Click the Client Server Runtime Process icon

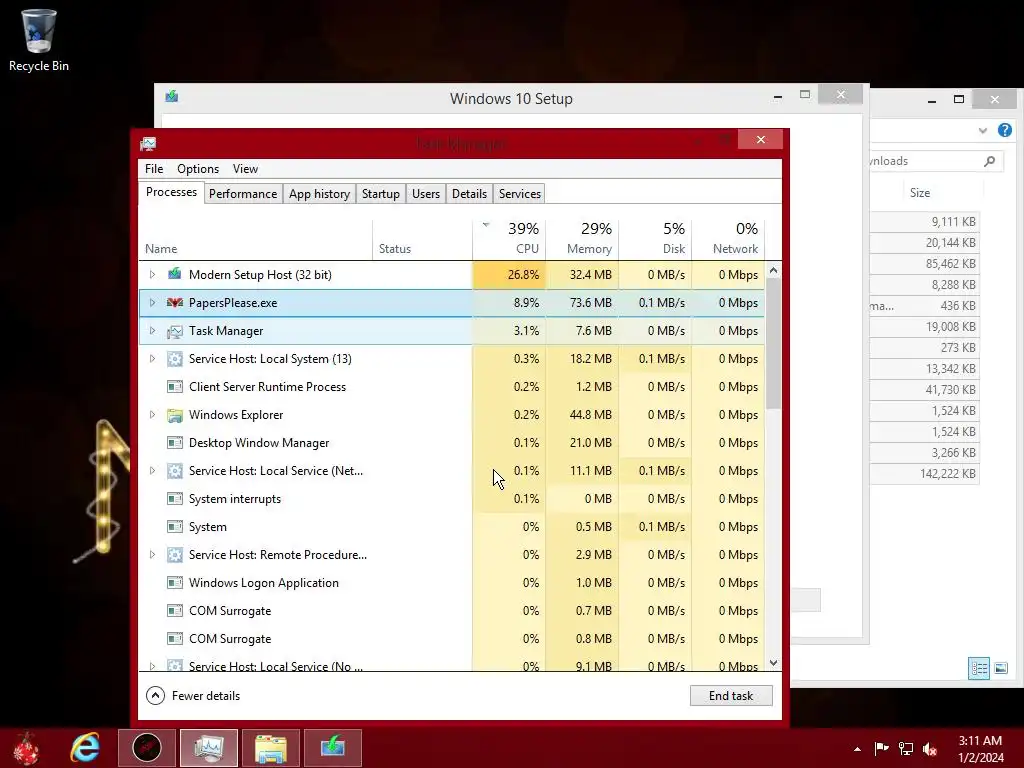point(174,387)
